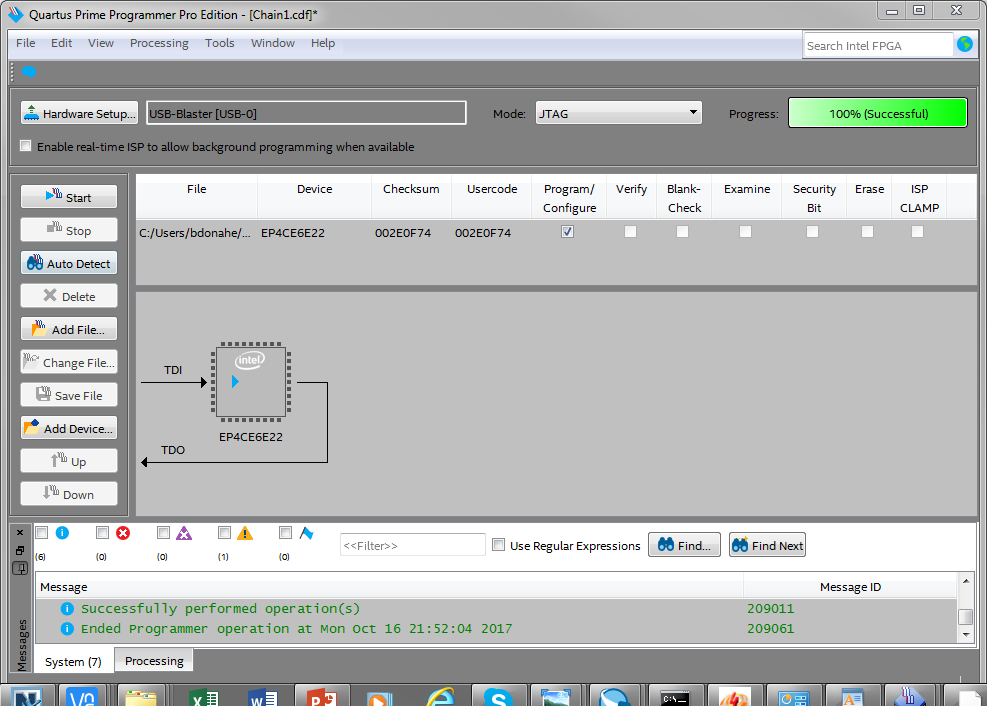
Task: Click the Change File button
Action: [69, 362]
